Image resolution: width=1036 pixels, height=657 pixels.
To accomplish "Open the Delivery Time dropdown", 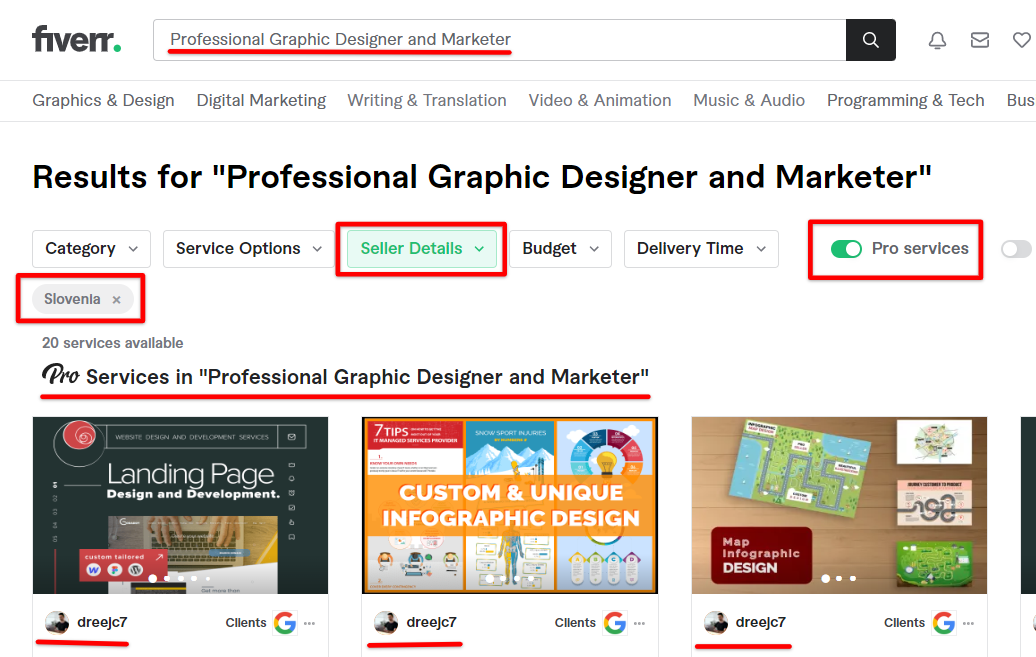I will 701,248.
